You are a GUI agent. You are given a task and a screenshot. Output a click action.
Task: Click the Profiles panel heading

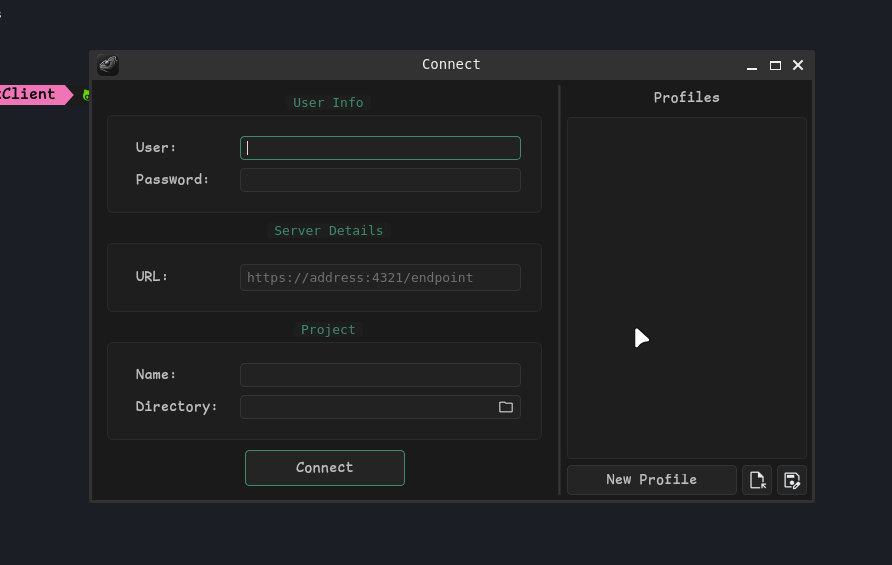point(686,98)
